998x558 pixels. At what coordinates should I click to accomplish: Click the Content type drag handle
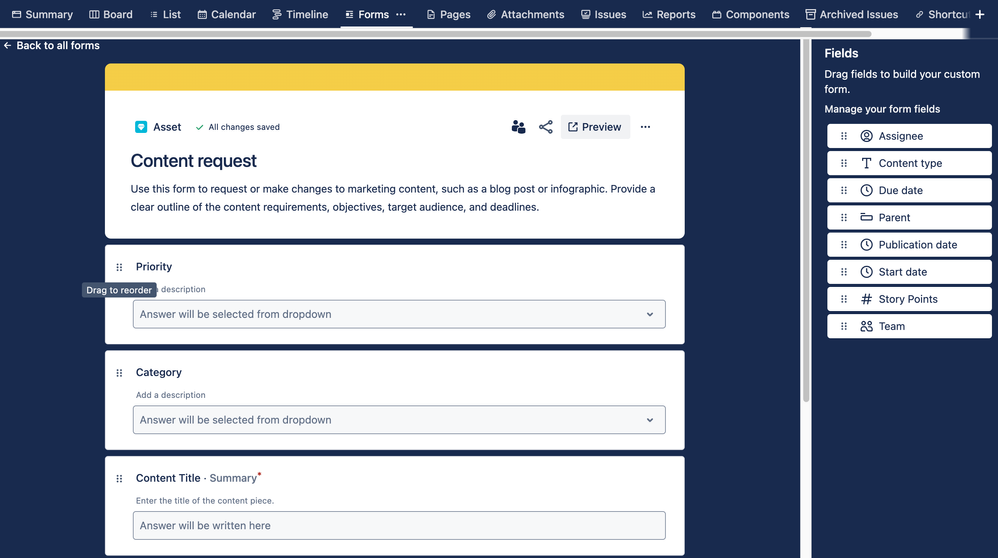pyautogui.click(x=844, y=164)
